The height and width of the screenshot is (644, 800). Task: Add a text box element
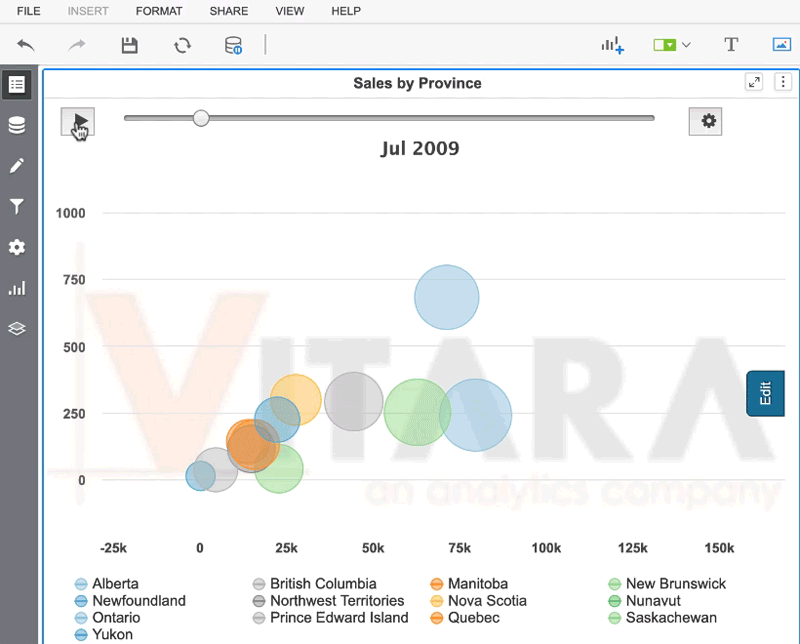coord(731,45)
